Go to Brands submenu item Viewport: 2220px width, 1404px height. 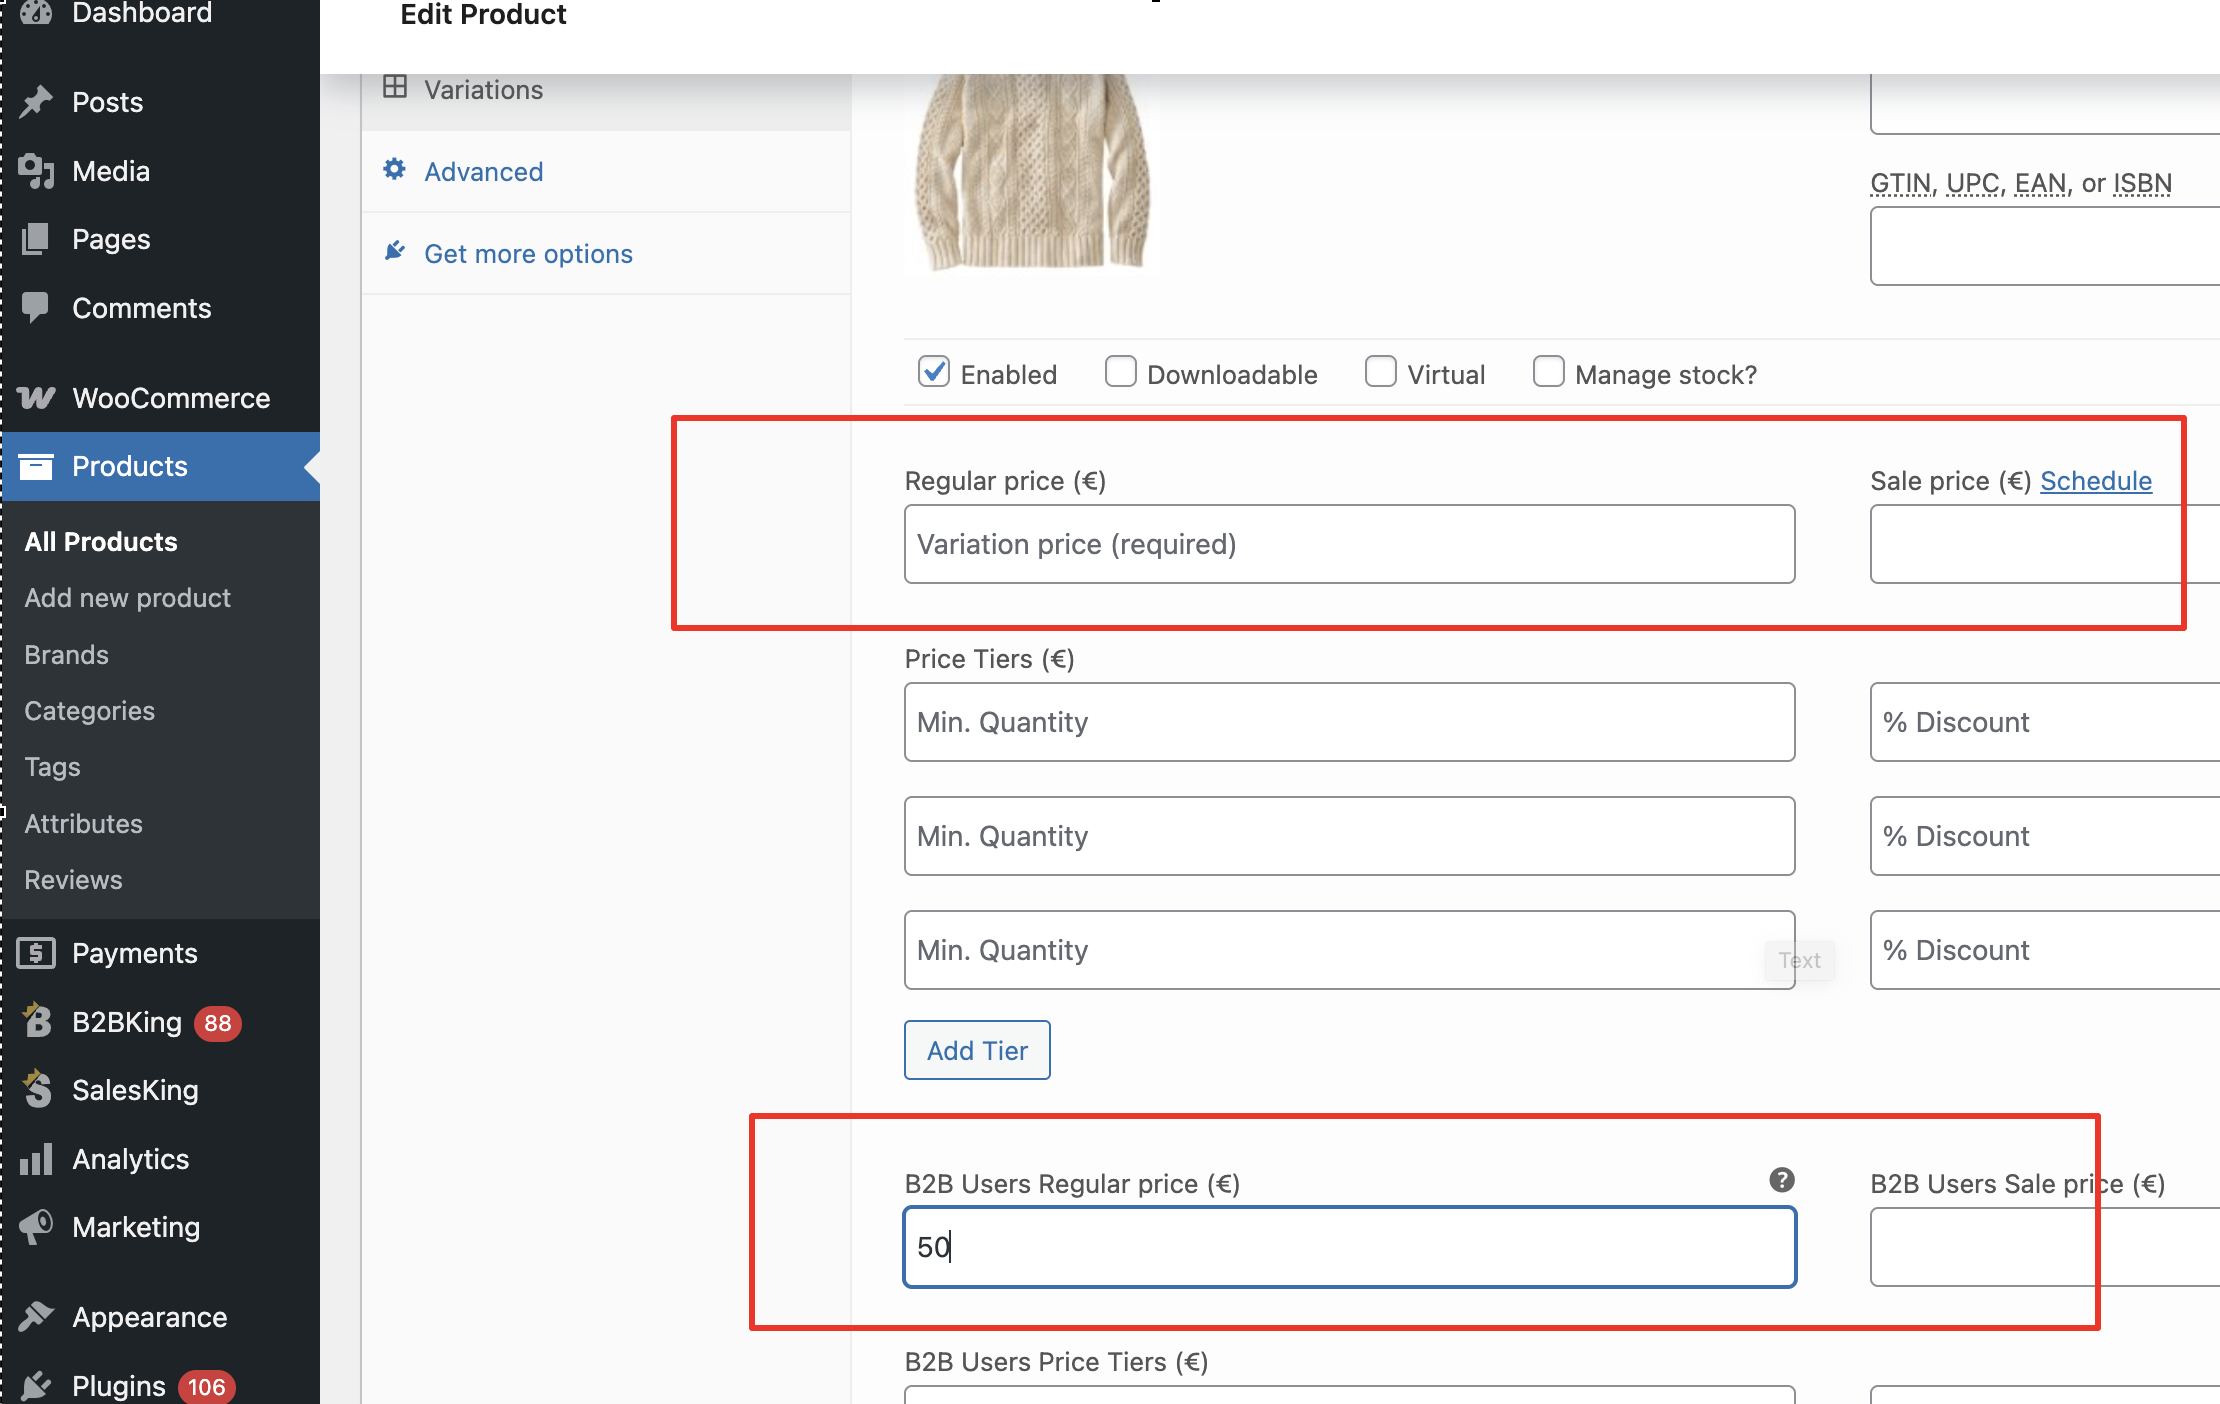(67, 655)
